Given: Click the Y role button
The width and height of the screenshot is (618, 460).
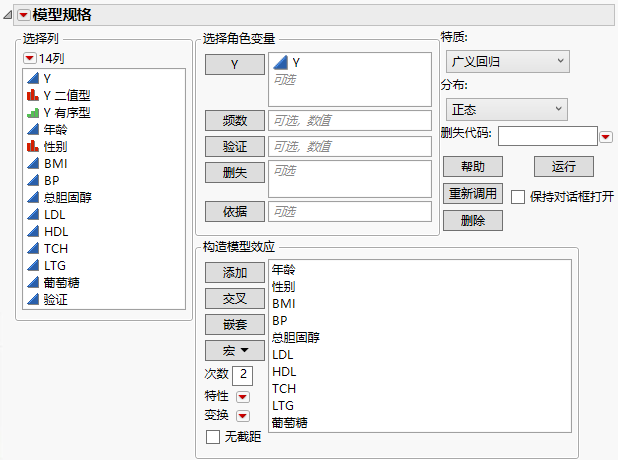Looking at the screenshot, I should [x=235, y=64].
